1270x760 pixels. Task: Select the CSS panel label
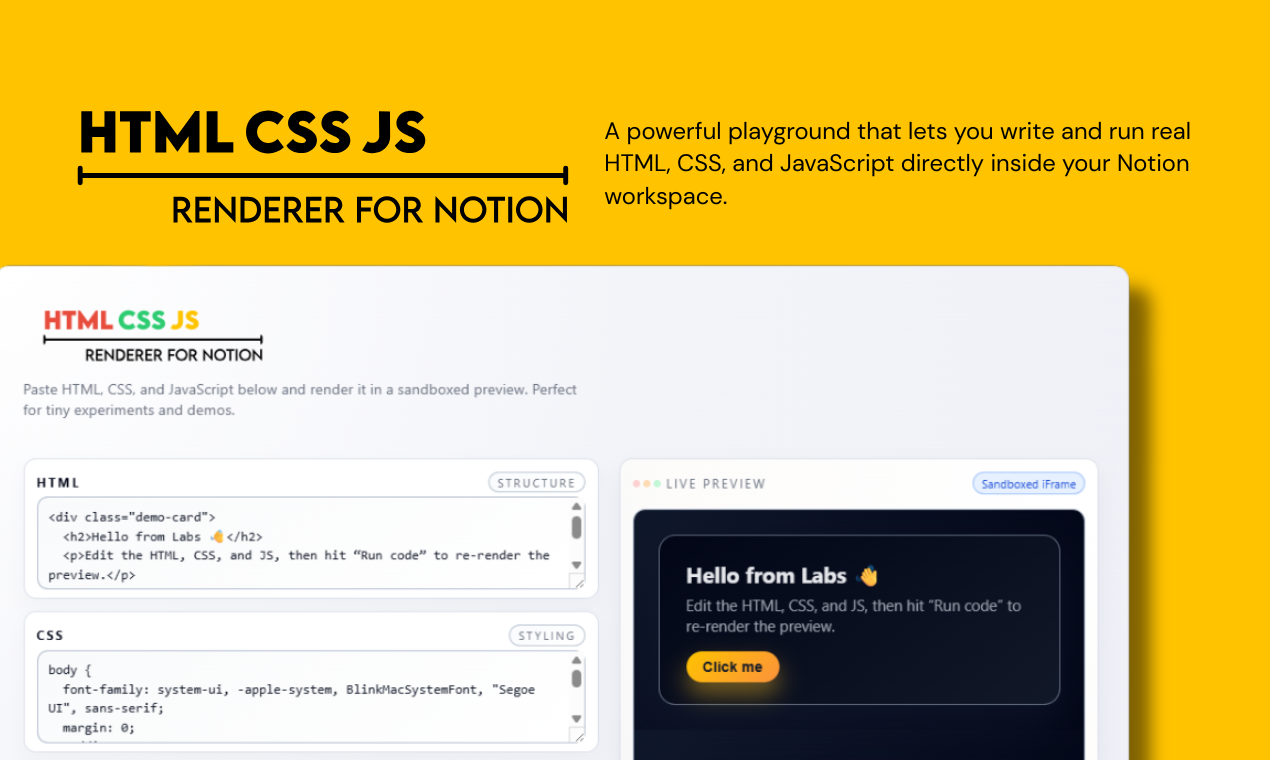click(48, 634)
